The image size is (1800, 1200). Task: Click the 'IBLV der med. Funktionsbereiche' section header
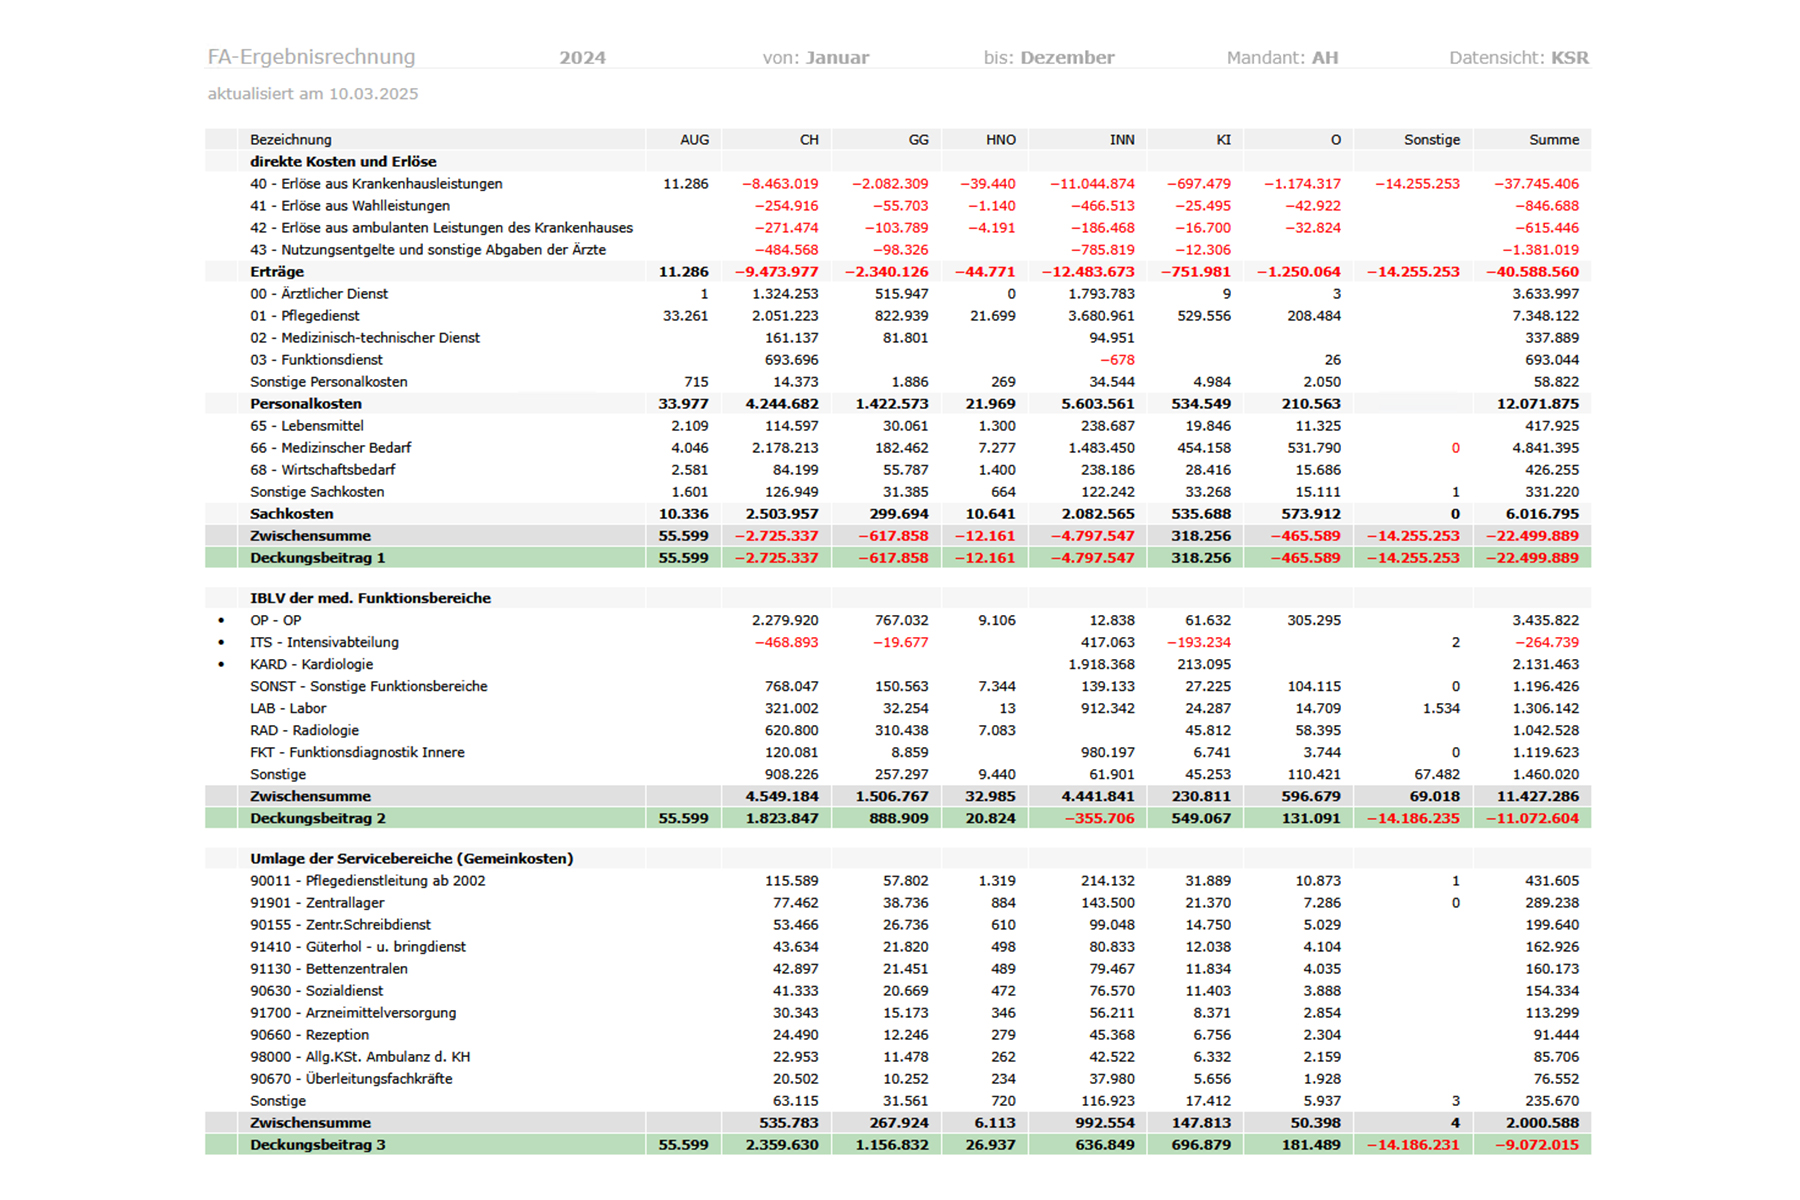pyautogui.click(x=370, y=598)
